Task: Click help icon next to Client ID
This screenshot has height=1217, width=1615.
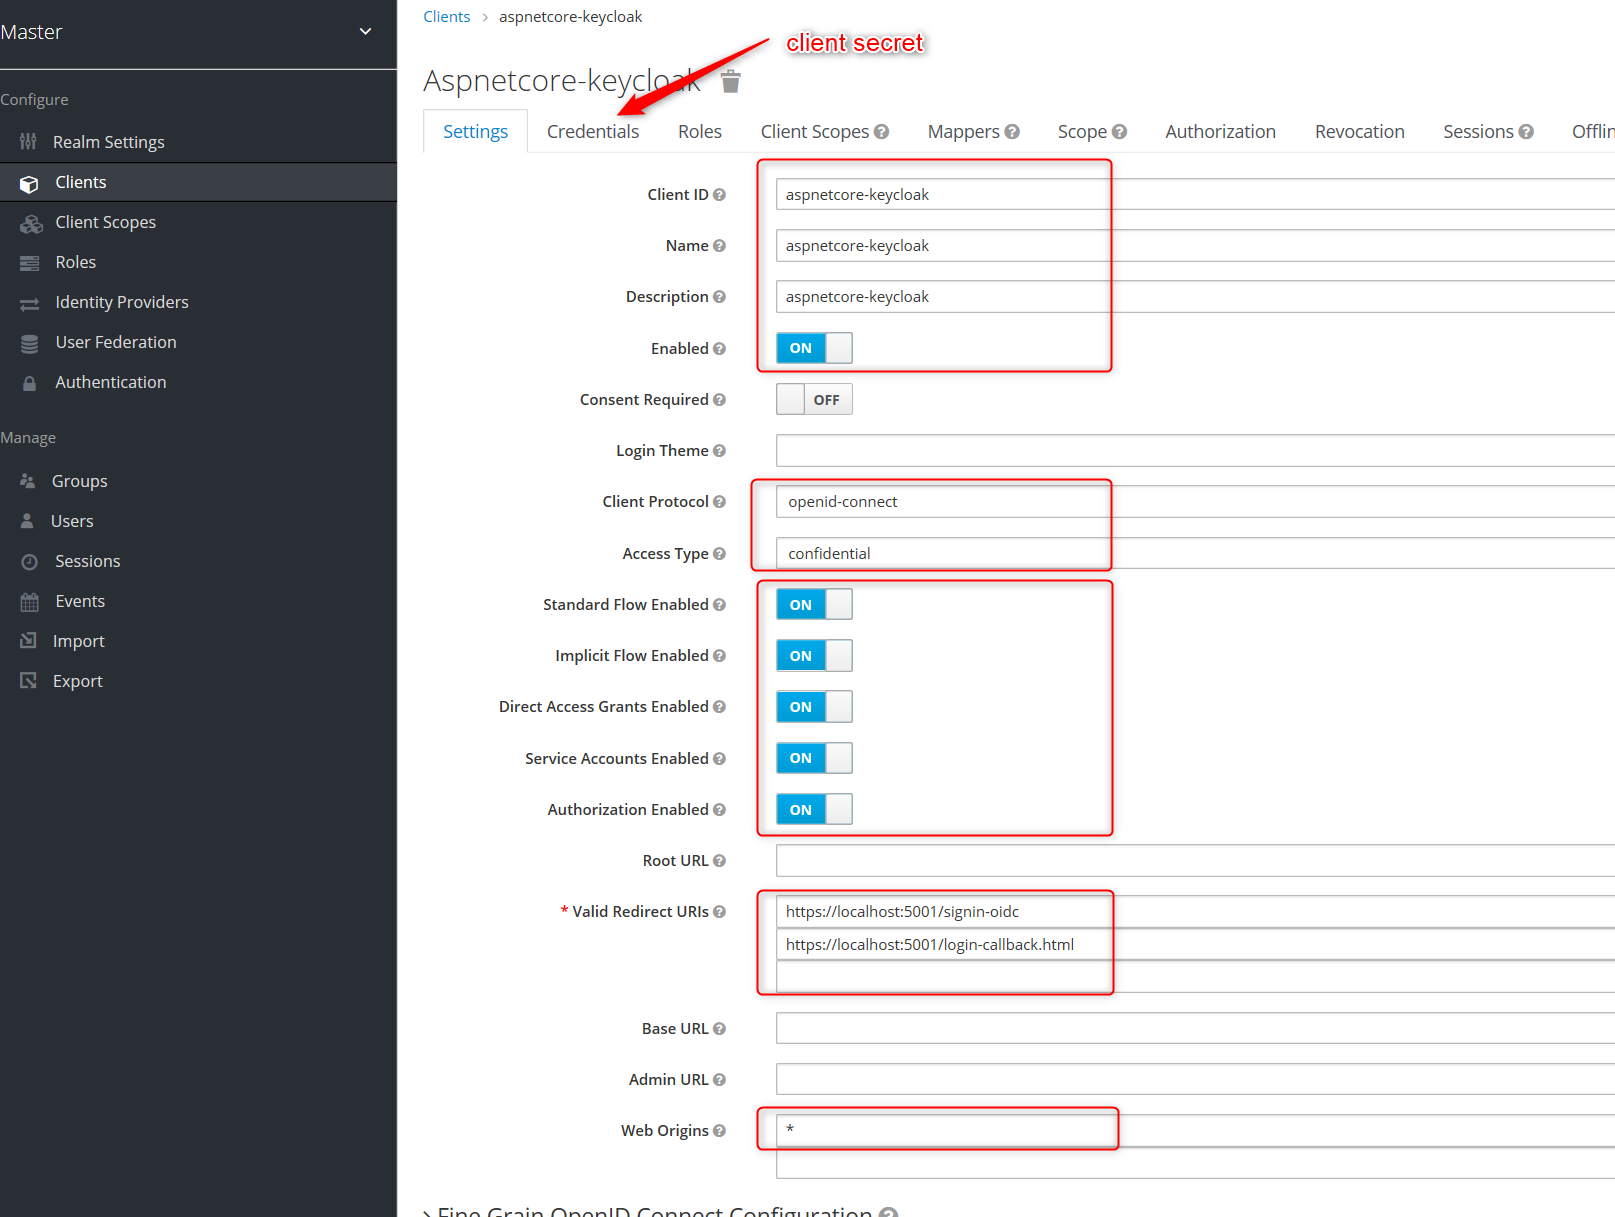Action: pos(719,195)
